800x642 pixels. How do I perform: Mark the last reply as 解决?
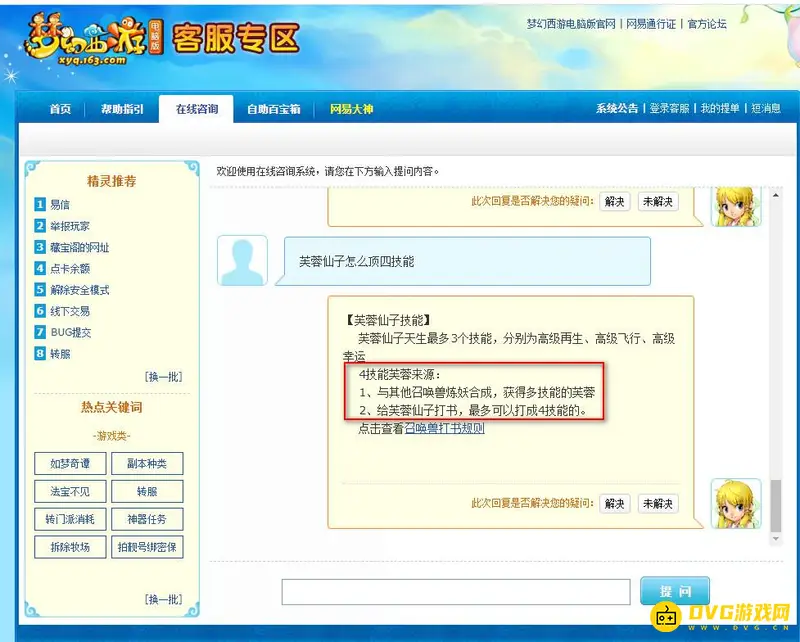[614, 504]
